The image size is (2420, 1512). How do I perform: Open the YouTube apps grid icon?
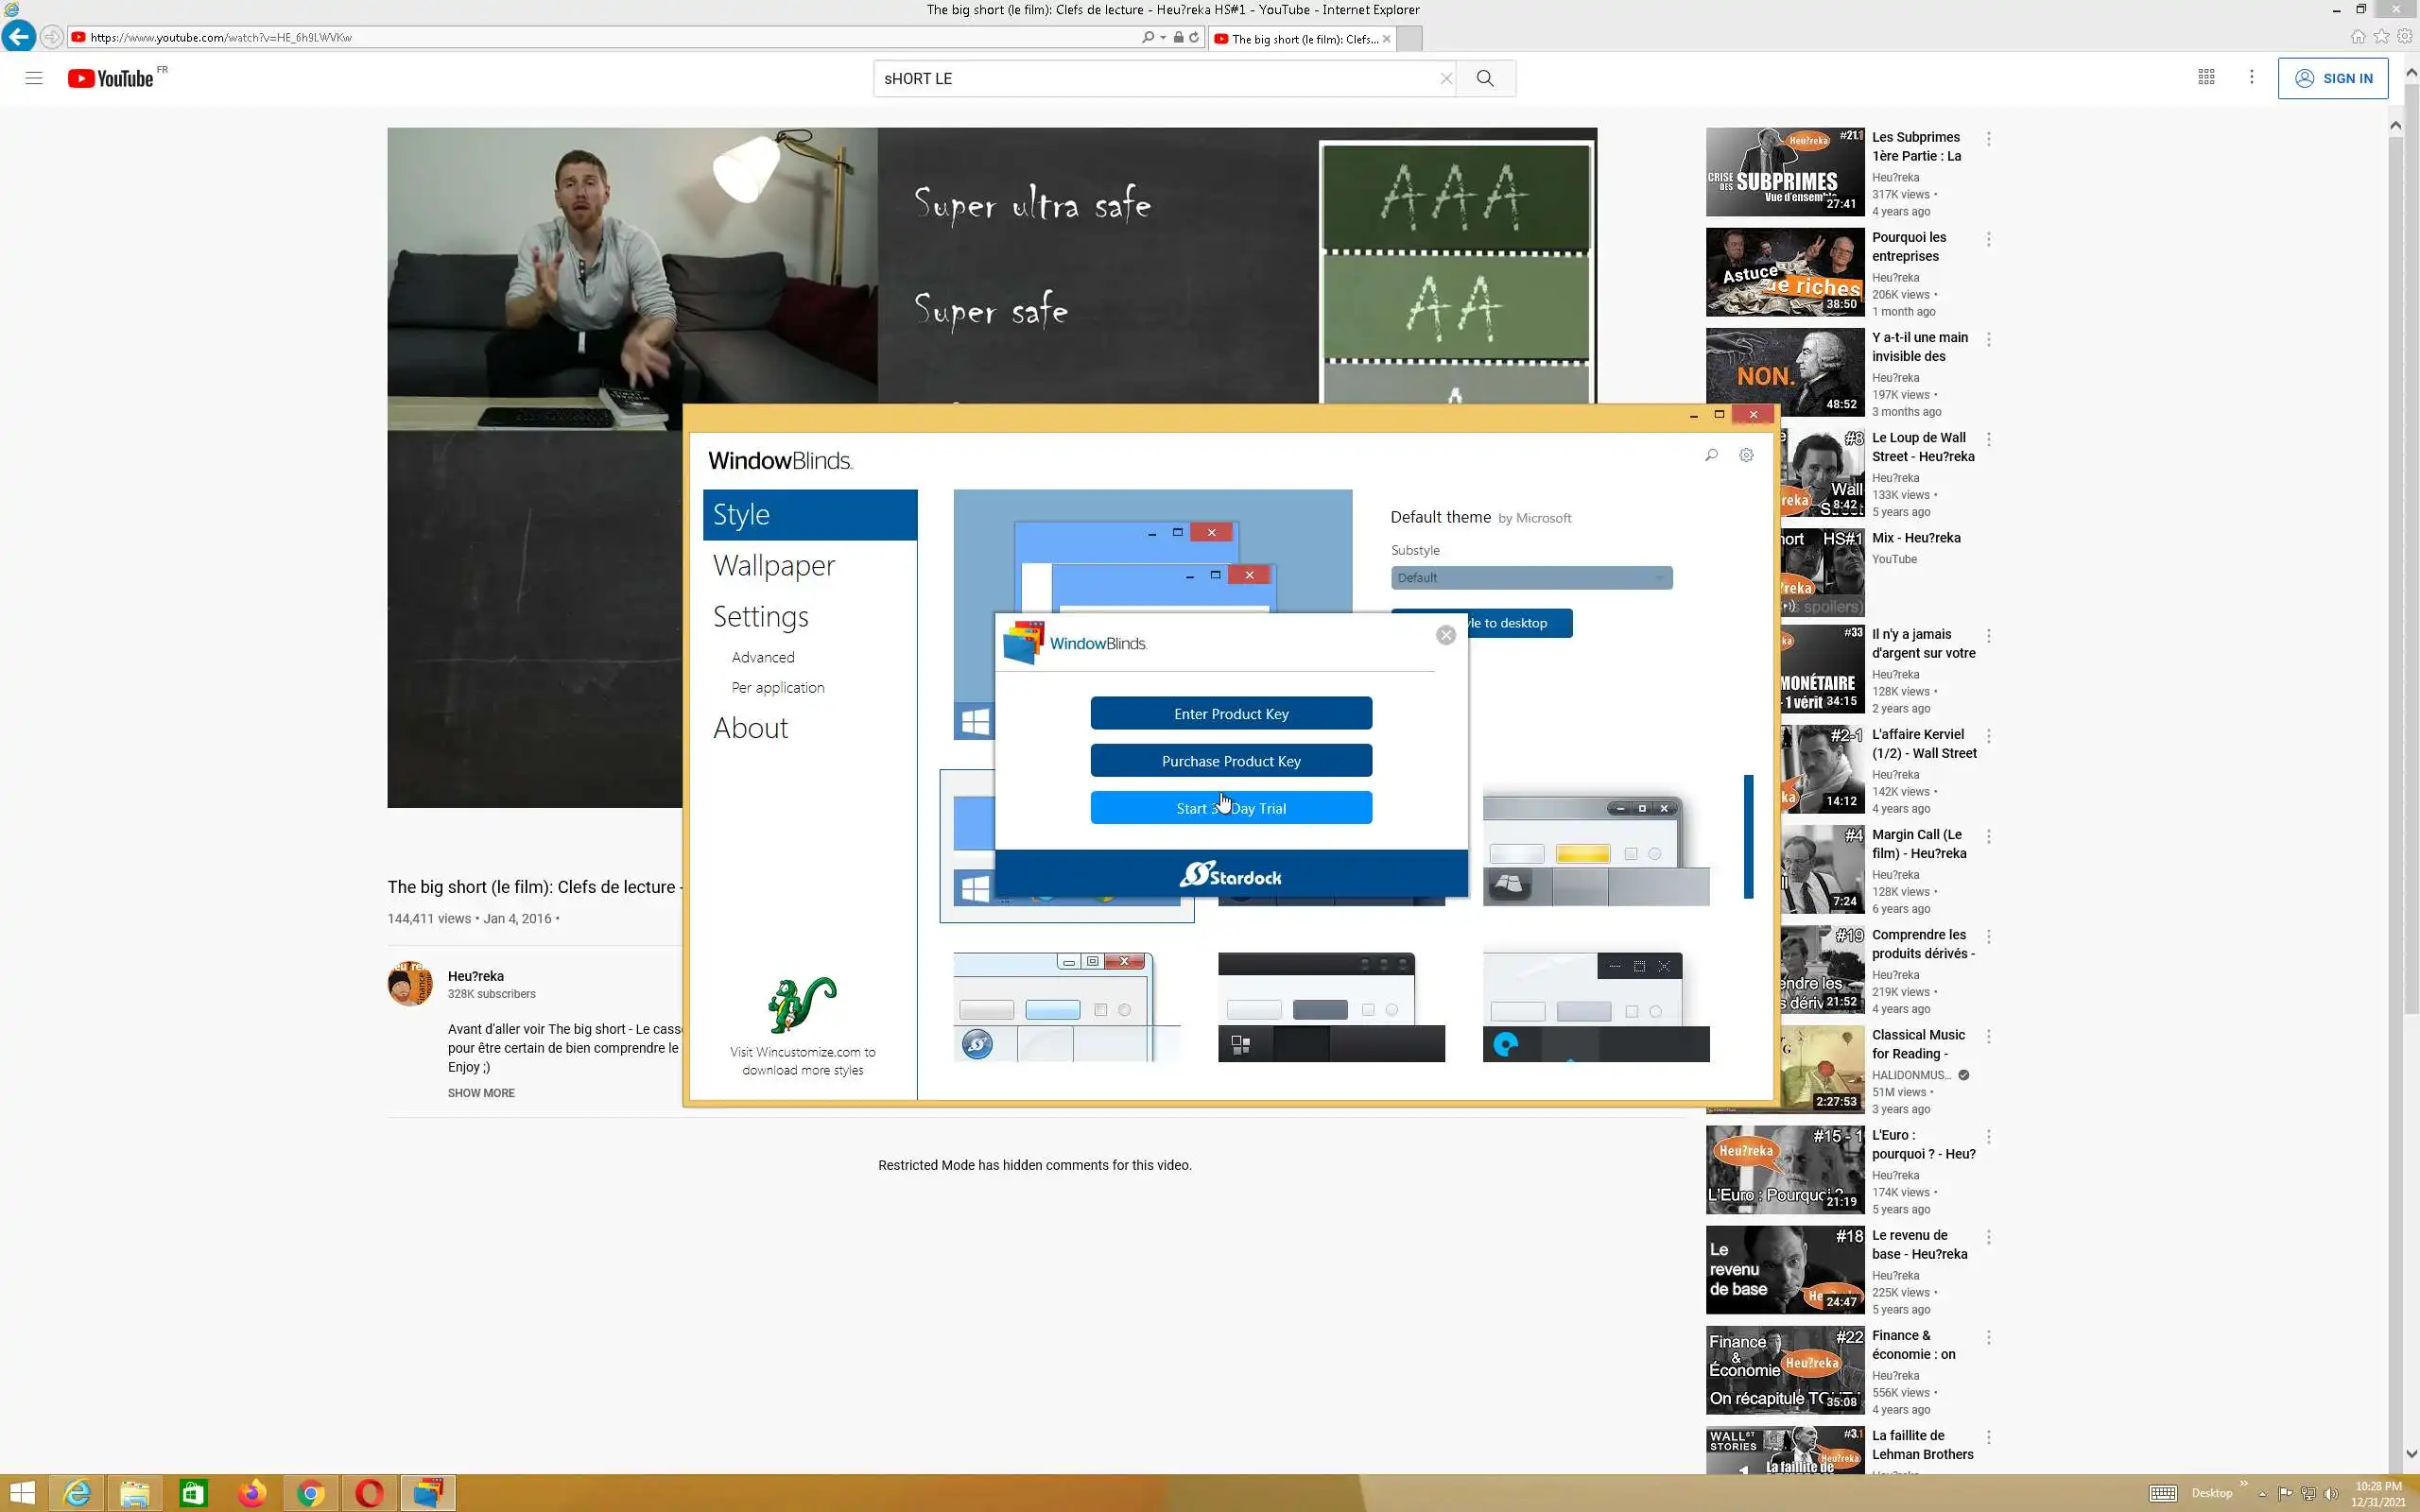coord(2206,77)
